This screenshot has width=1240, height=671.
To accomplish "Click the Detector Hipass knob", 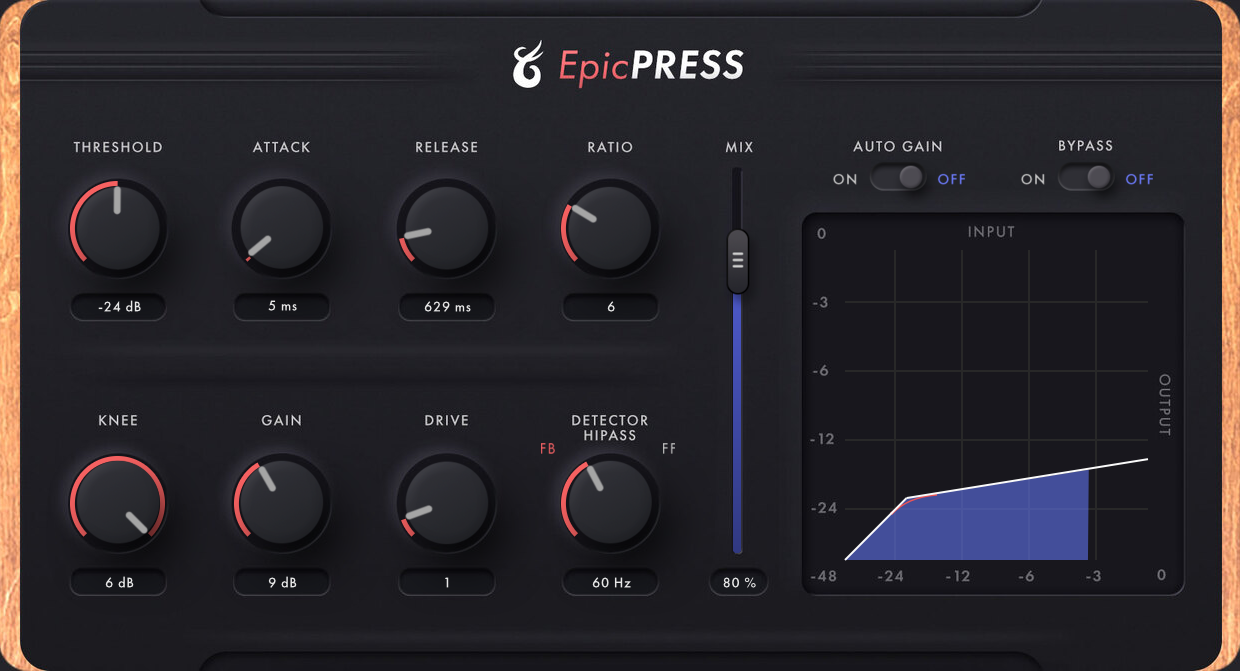I will pyautogui.click(x=610, y=502).
